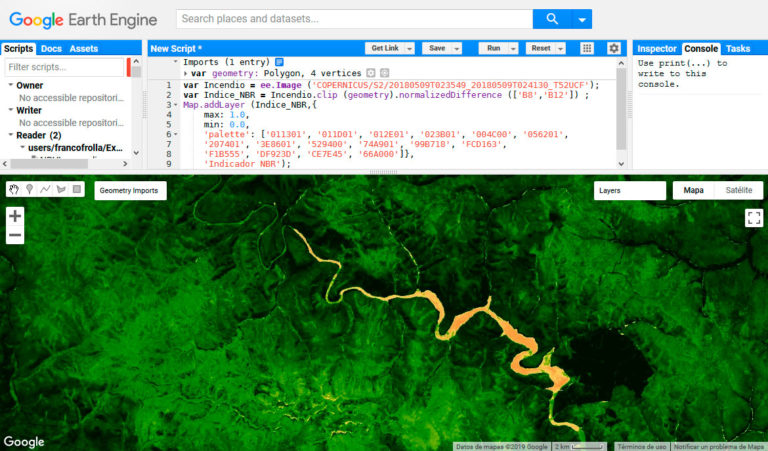Select the draw polygon shape tool
Image resolution: width=768 pixels, height=451 pixels.
pyautogui.click(x=61, y=189)
